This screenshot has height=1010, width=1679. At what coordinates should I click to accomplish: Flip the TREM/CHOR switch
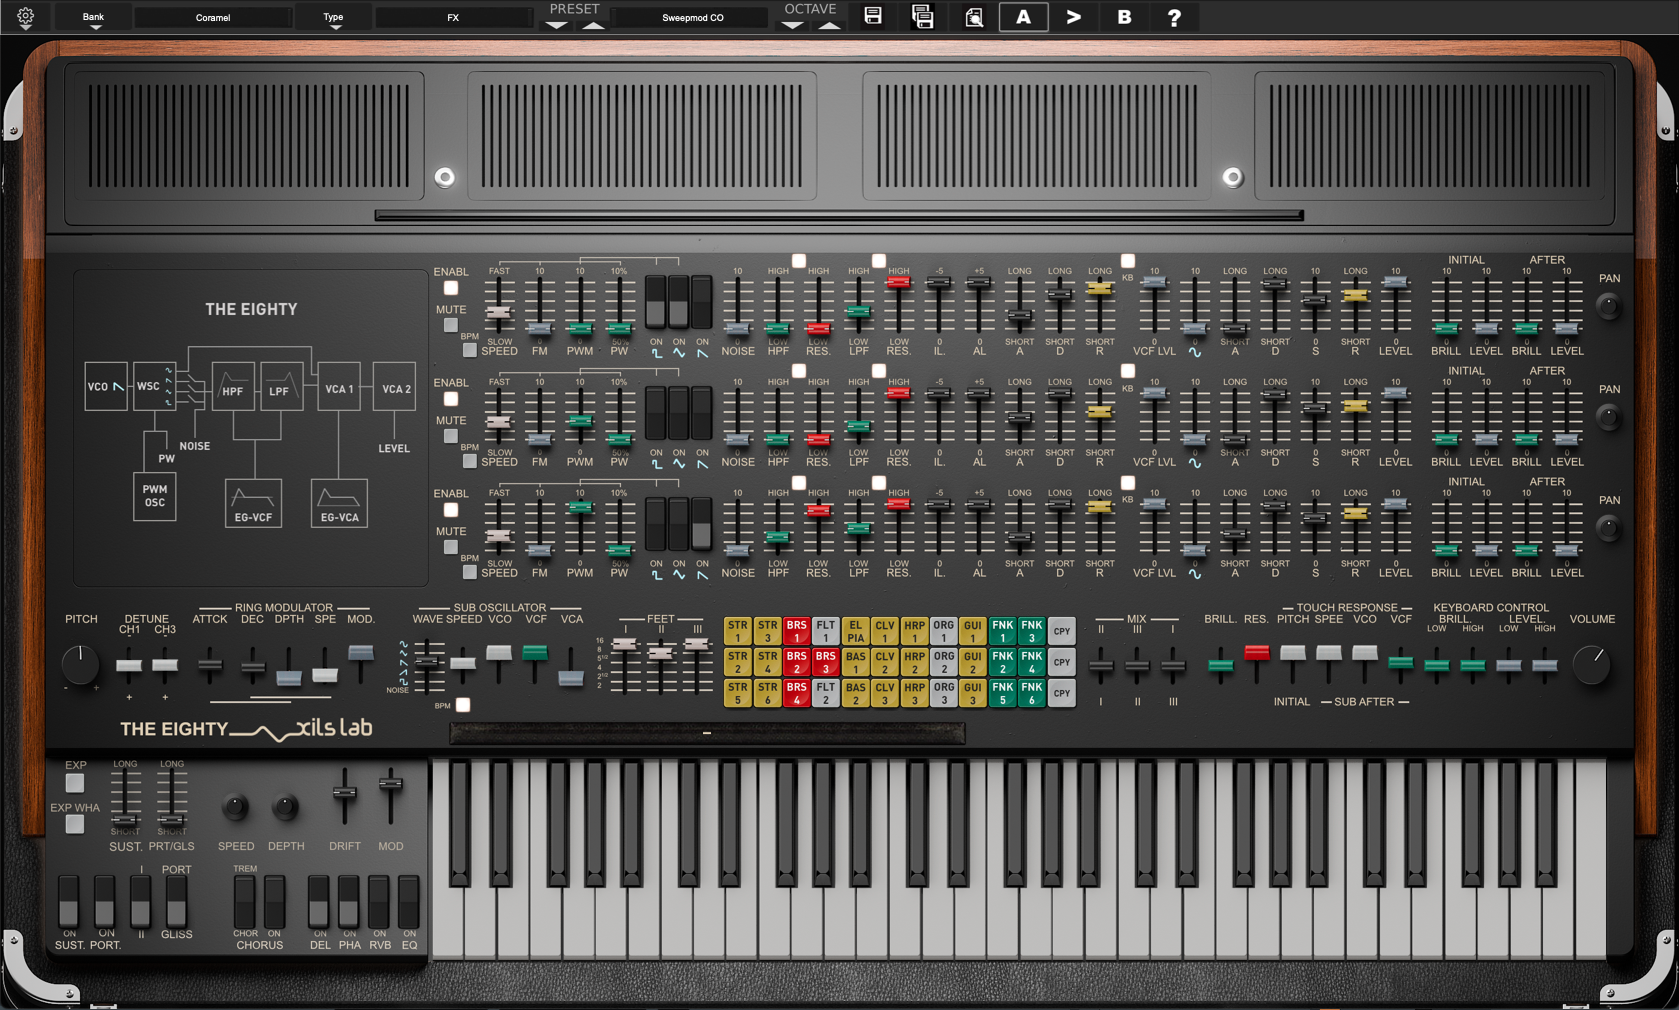tap(244, 901)
